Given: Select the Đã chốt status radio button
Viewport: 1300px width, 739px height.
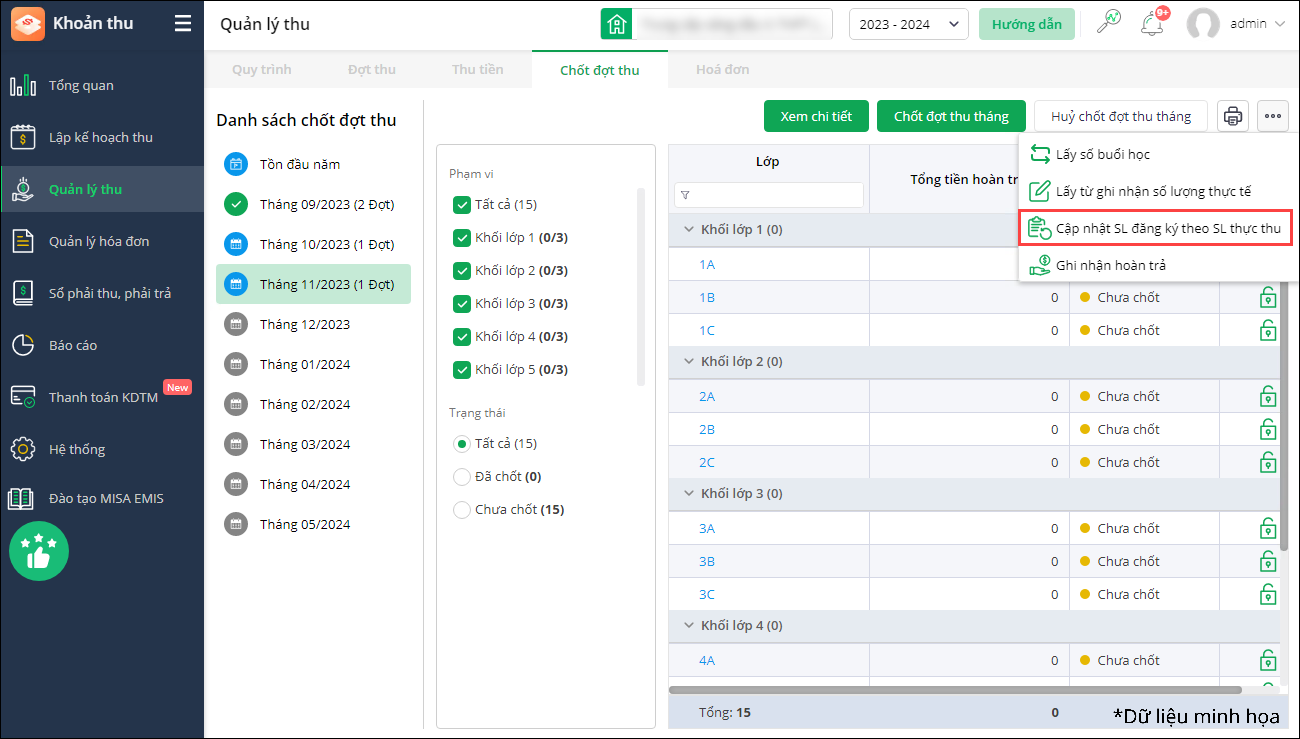Looking at the screenshot, I should click(462, 477).
